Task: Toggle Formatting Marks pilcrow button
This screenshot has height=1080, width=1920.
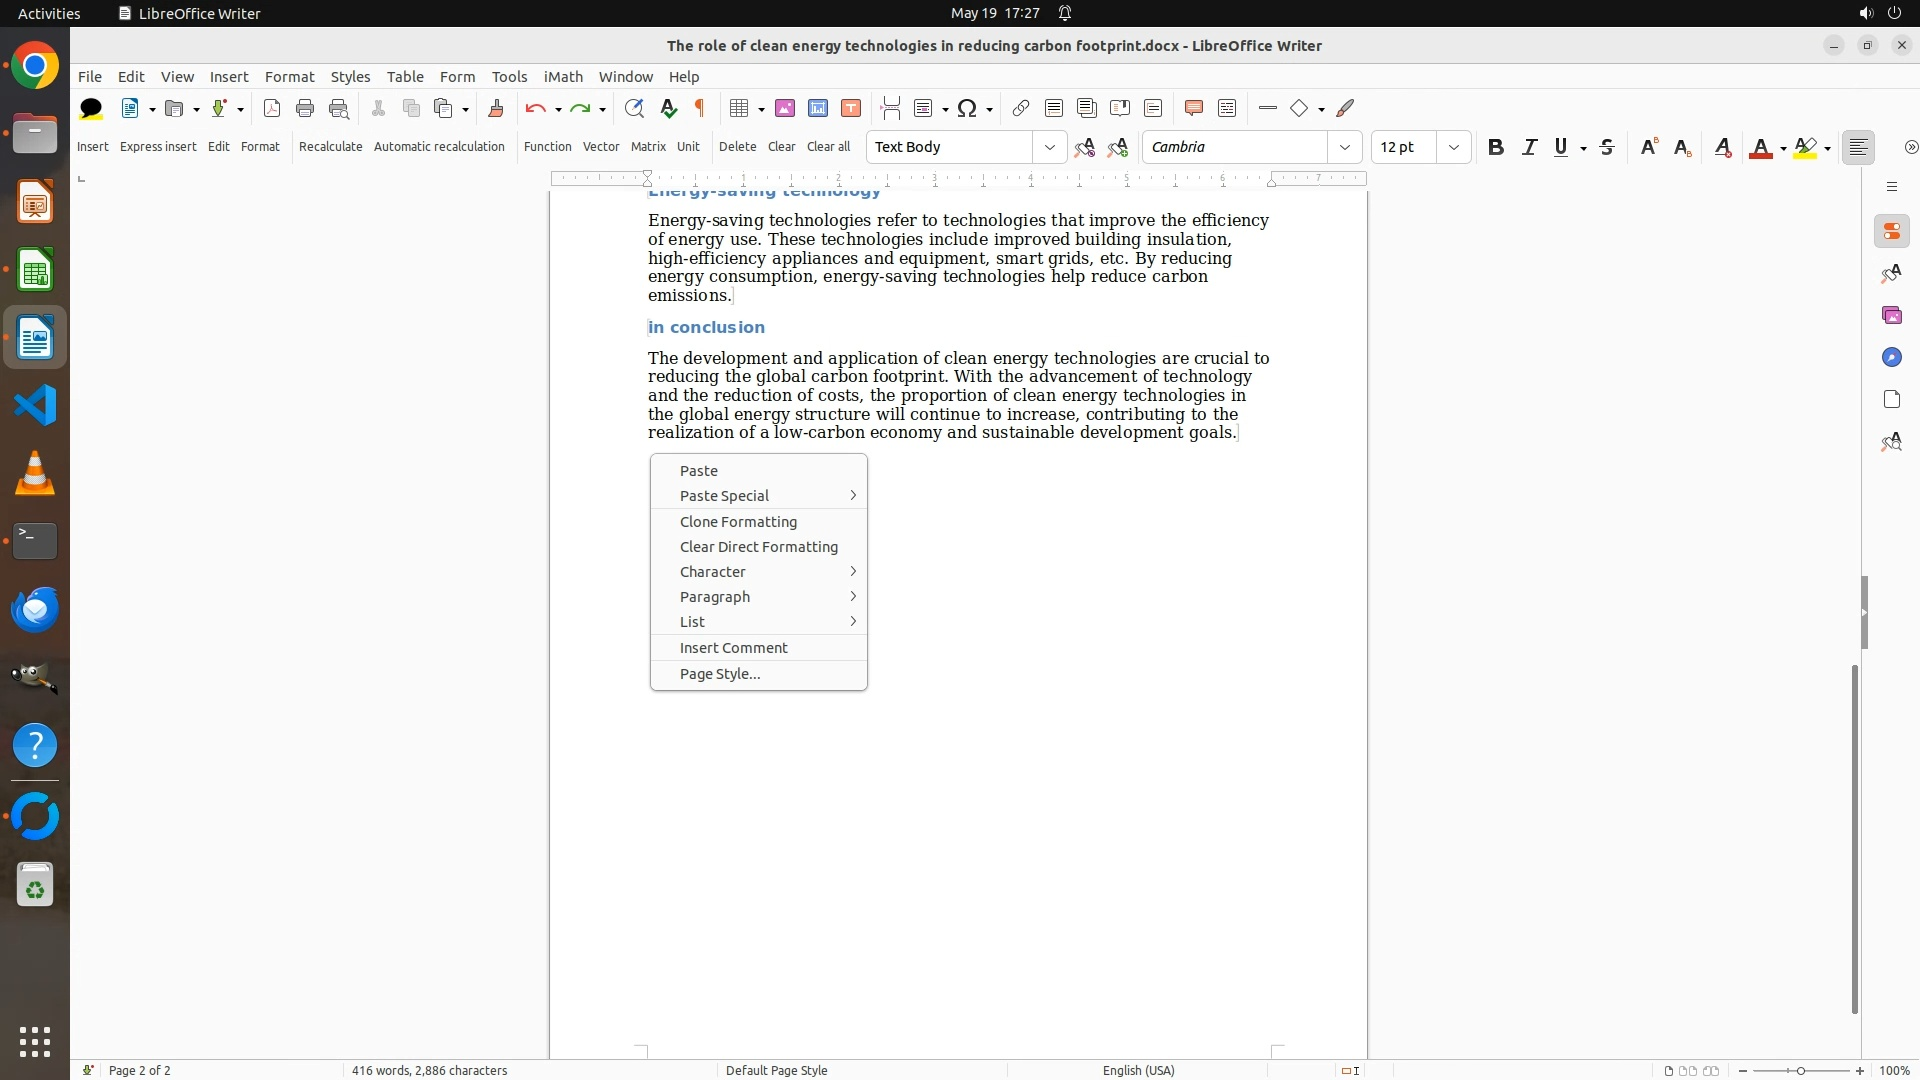Action: pyautogui.click(x=700, y=108)
